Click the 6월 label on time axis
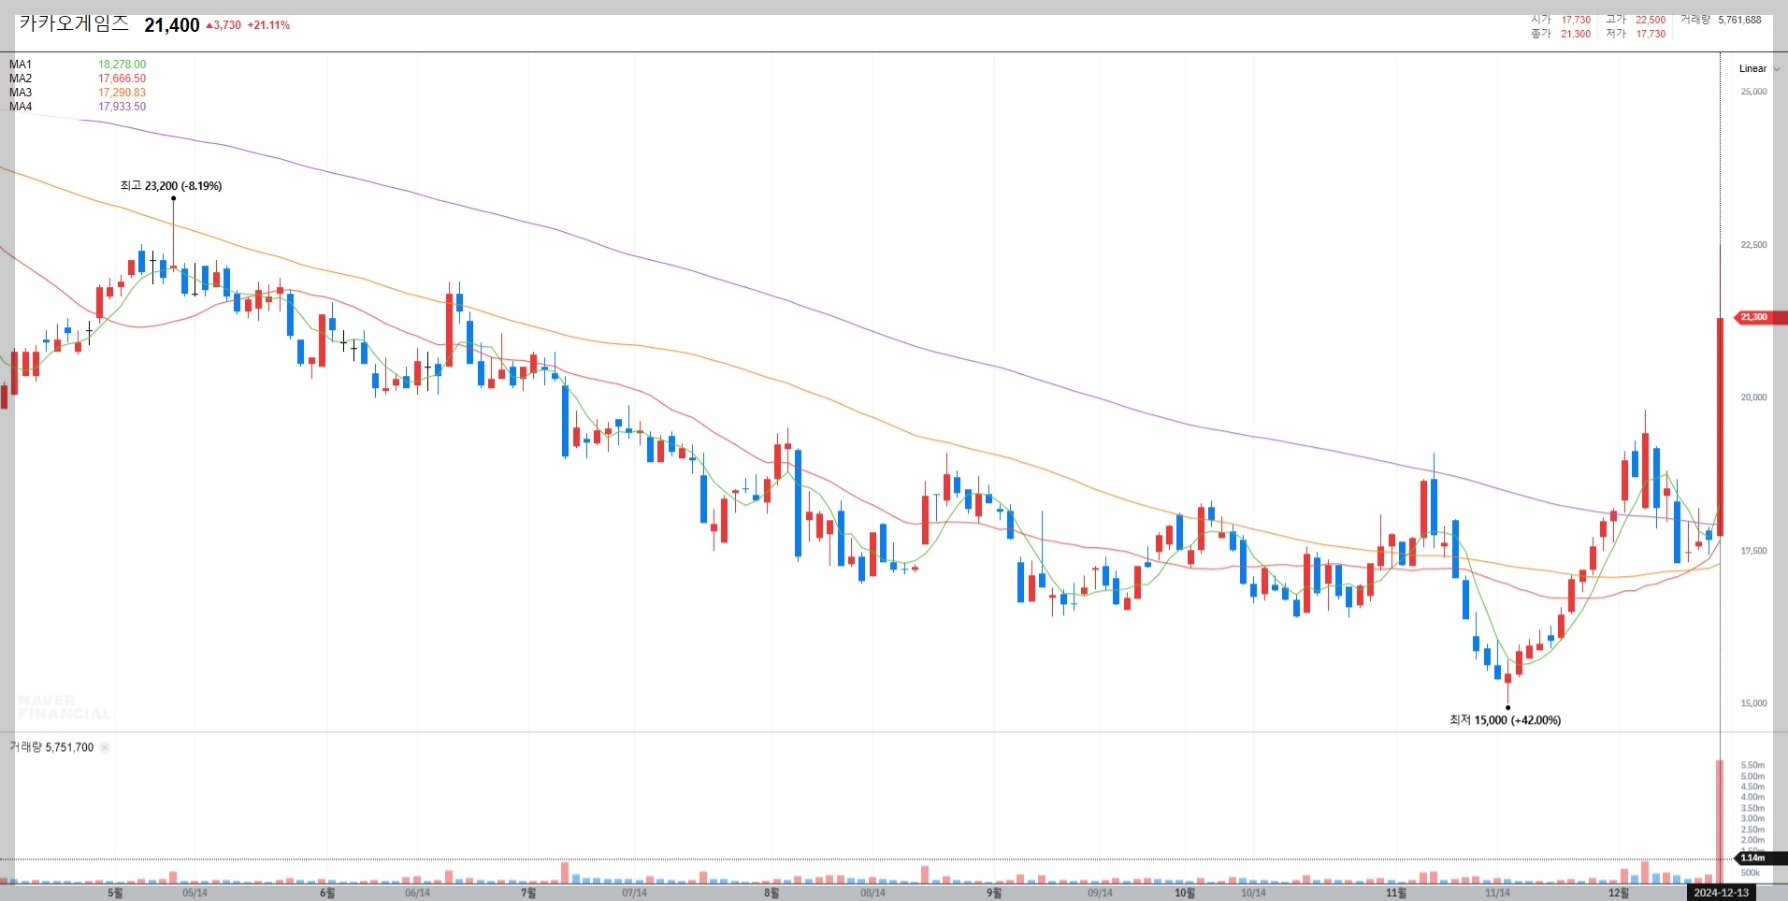The image size is (1788, 901). click(x=327, y=893)
